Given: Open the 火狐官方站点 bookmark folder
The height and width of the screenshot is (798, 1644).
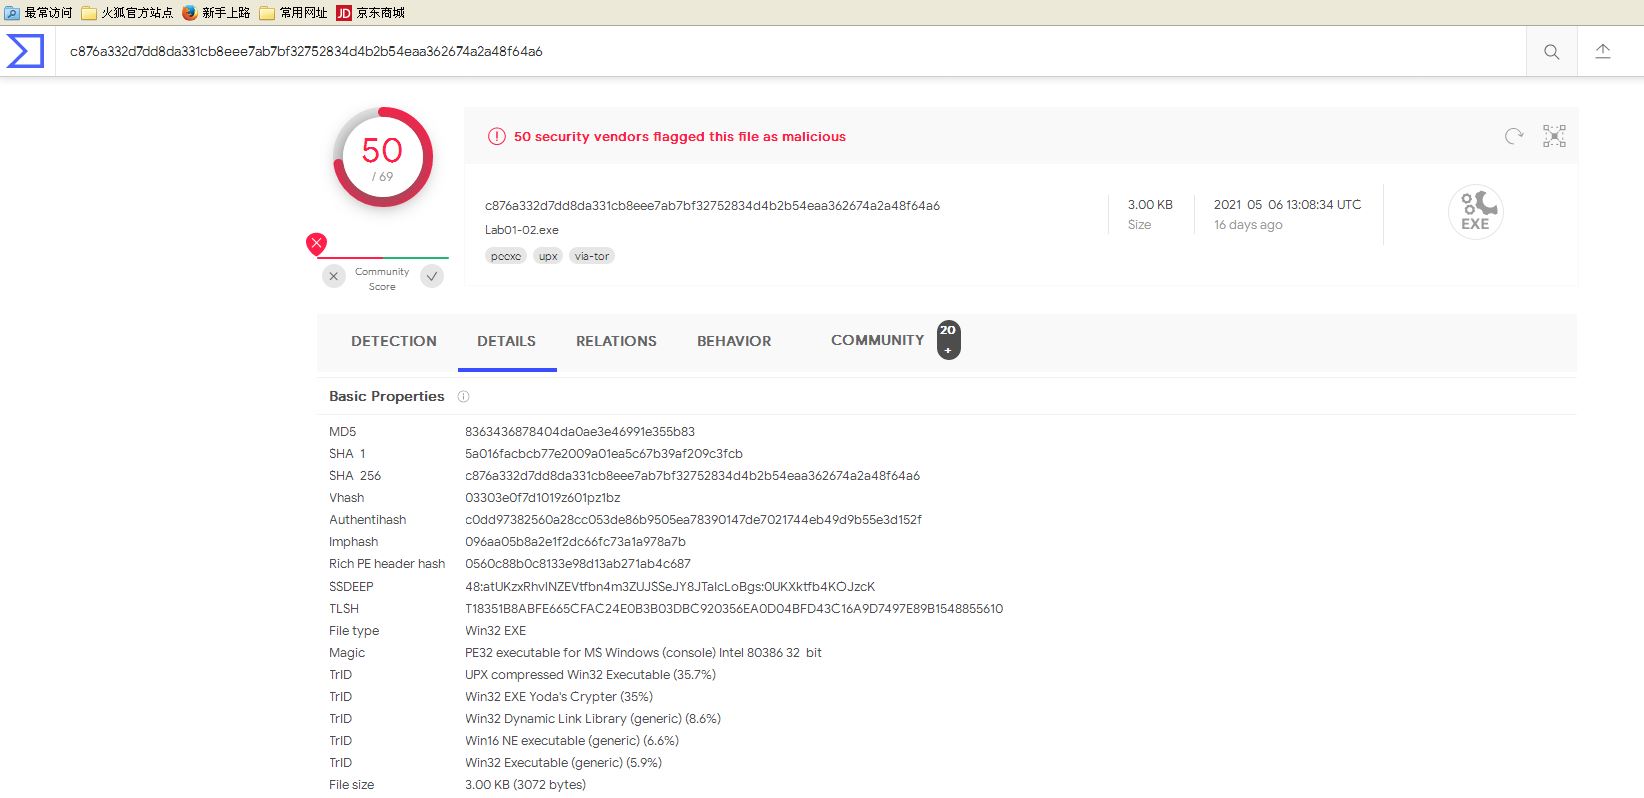Looking at the screenshot, I should click(x=126, y=13).
